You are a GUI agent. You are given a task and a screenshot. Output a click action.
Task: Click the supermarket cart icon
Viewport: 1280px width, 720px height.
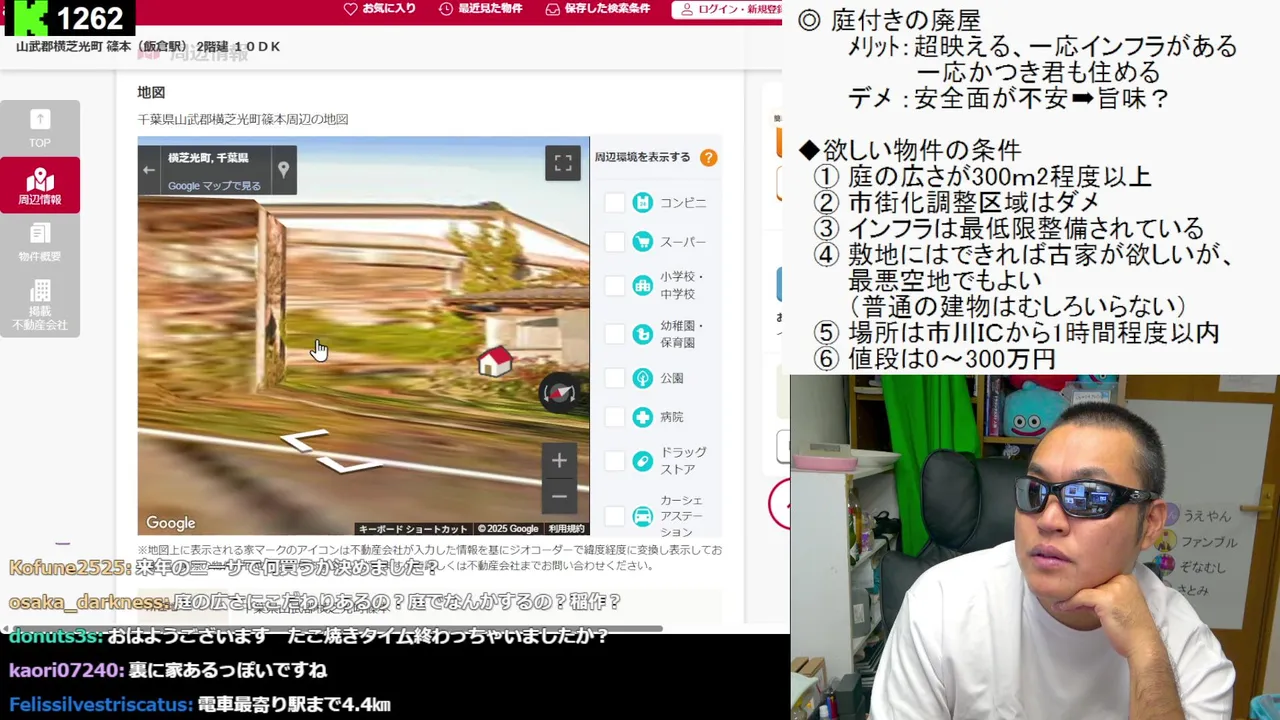tap(643, 242)
